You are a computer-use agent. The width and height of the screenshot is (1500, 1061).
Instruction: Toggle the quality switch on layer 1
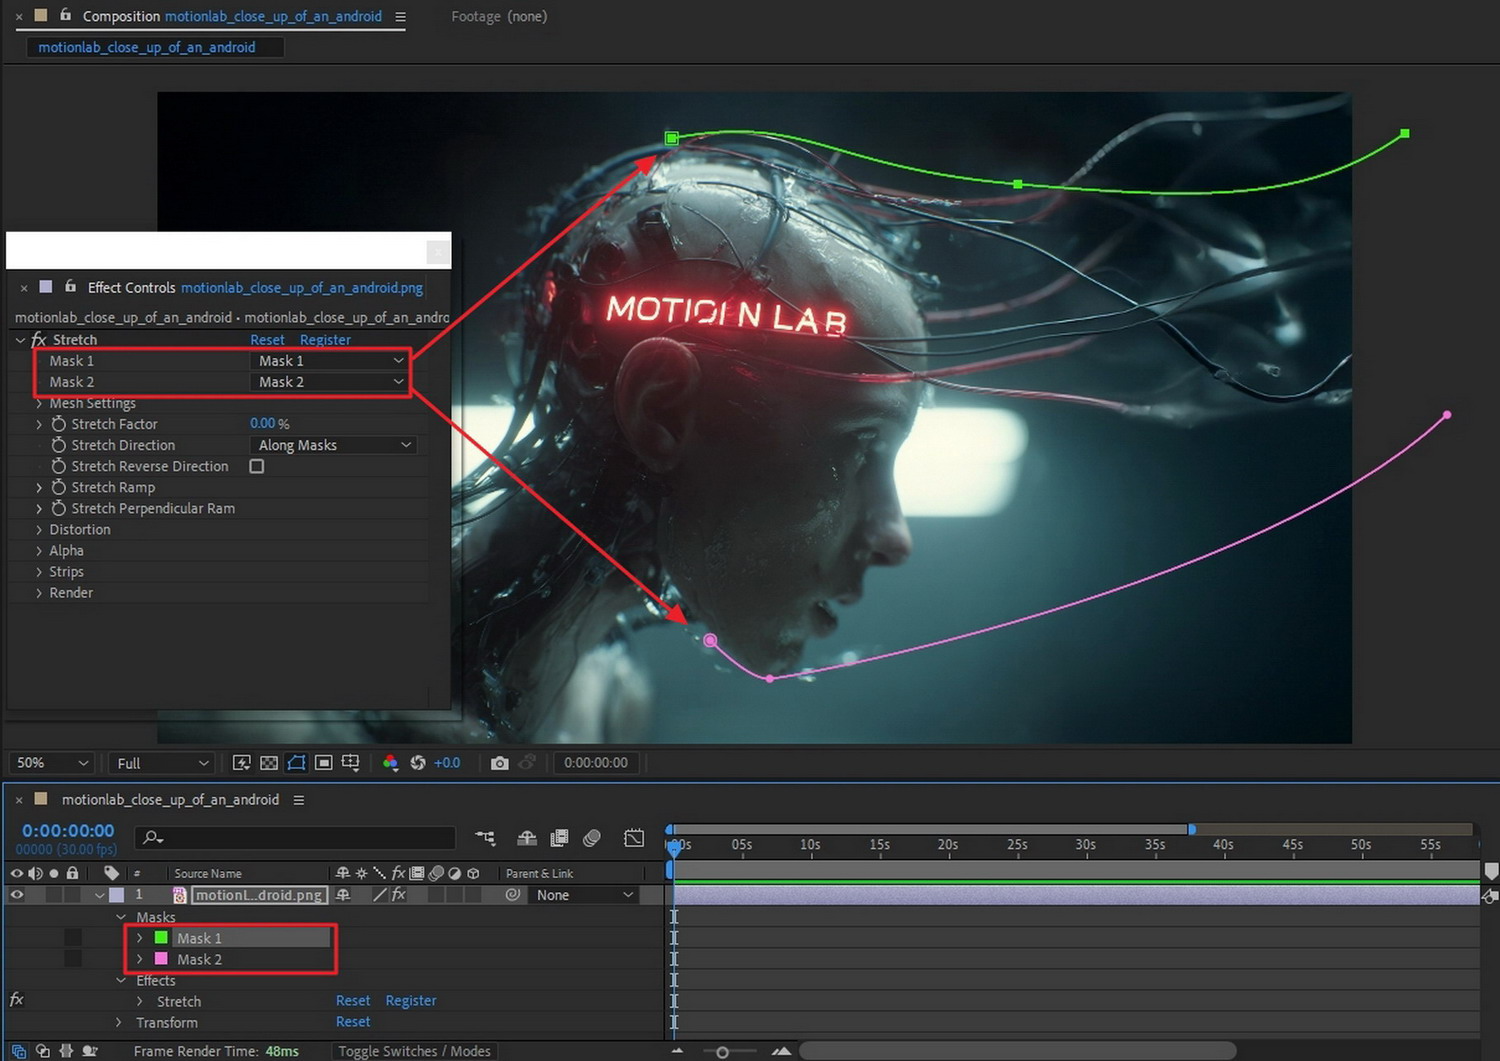380,895
